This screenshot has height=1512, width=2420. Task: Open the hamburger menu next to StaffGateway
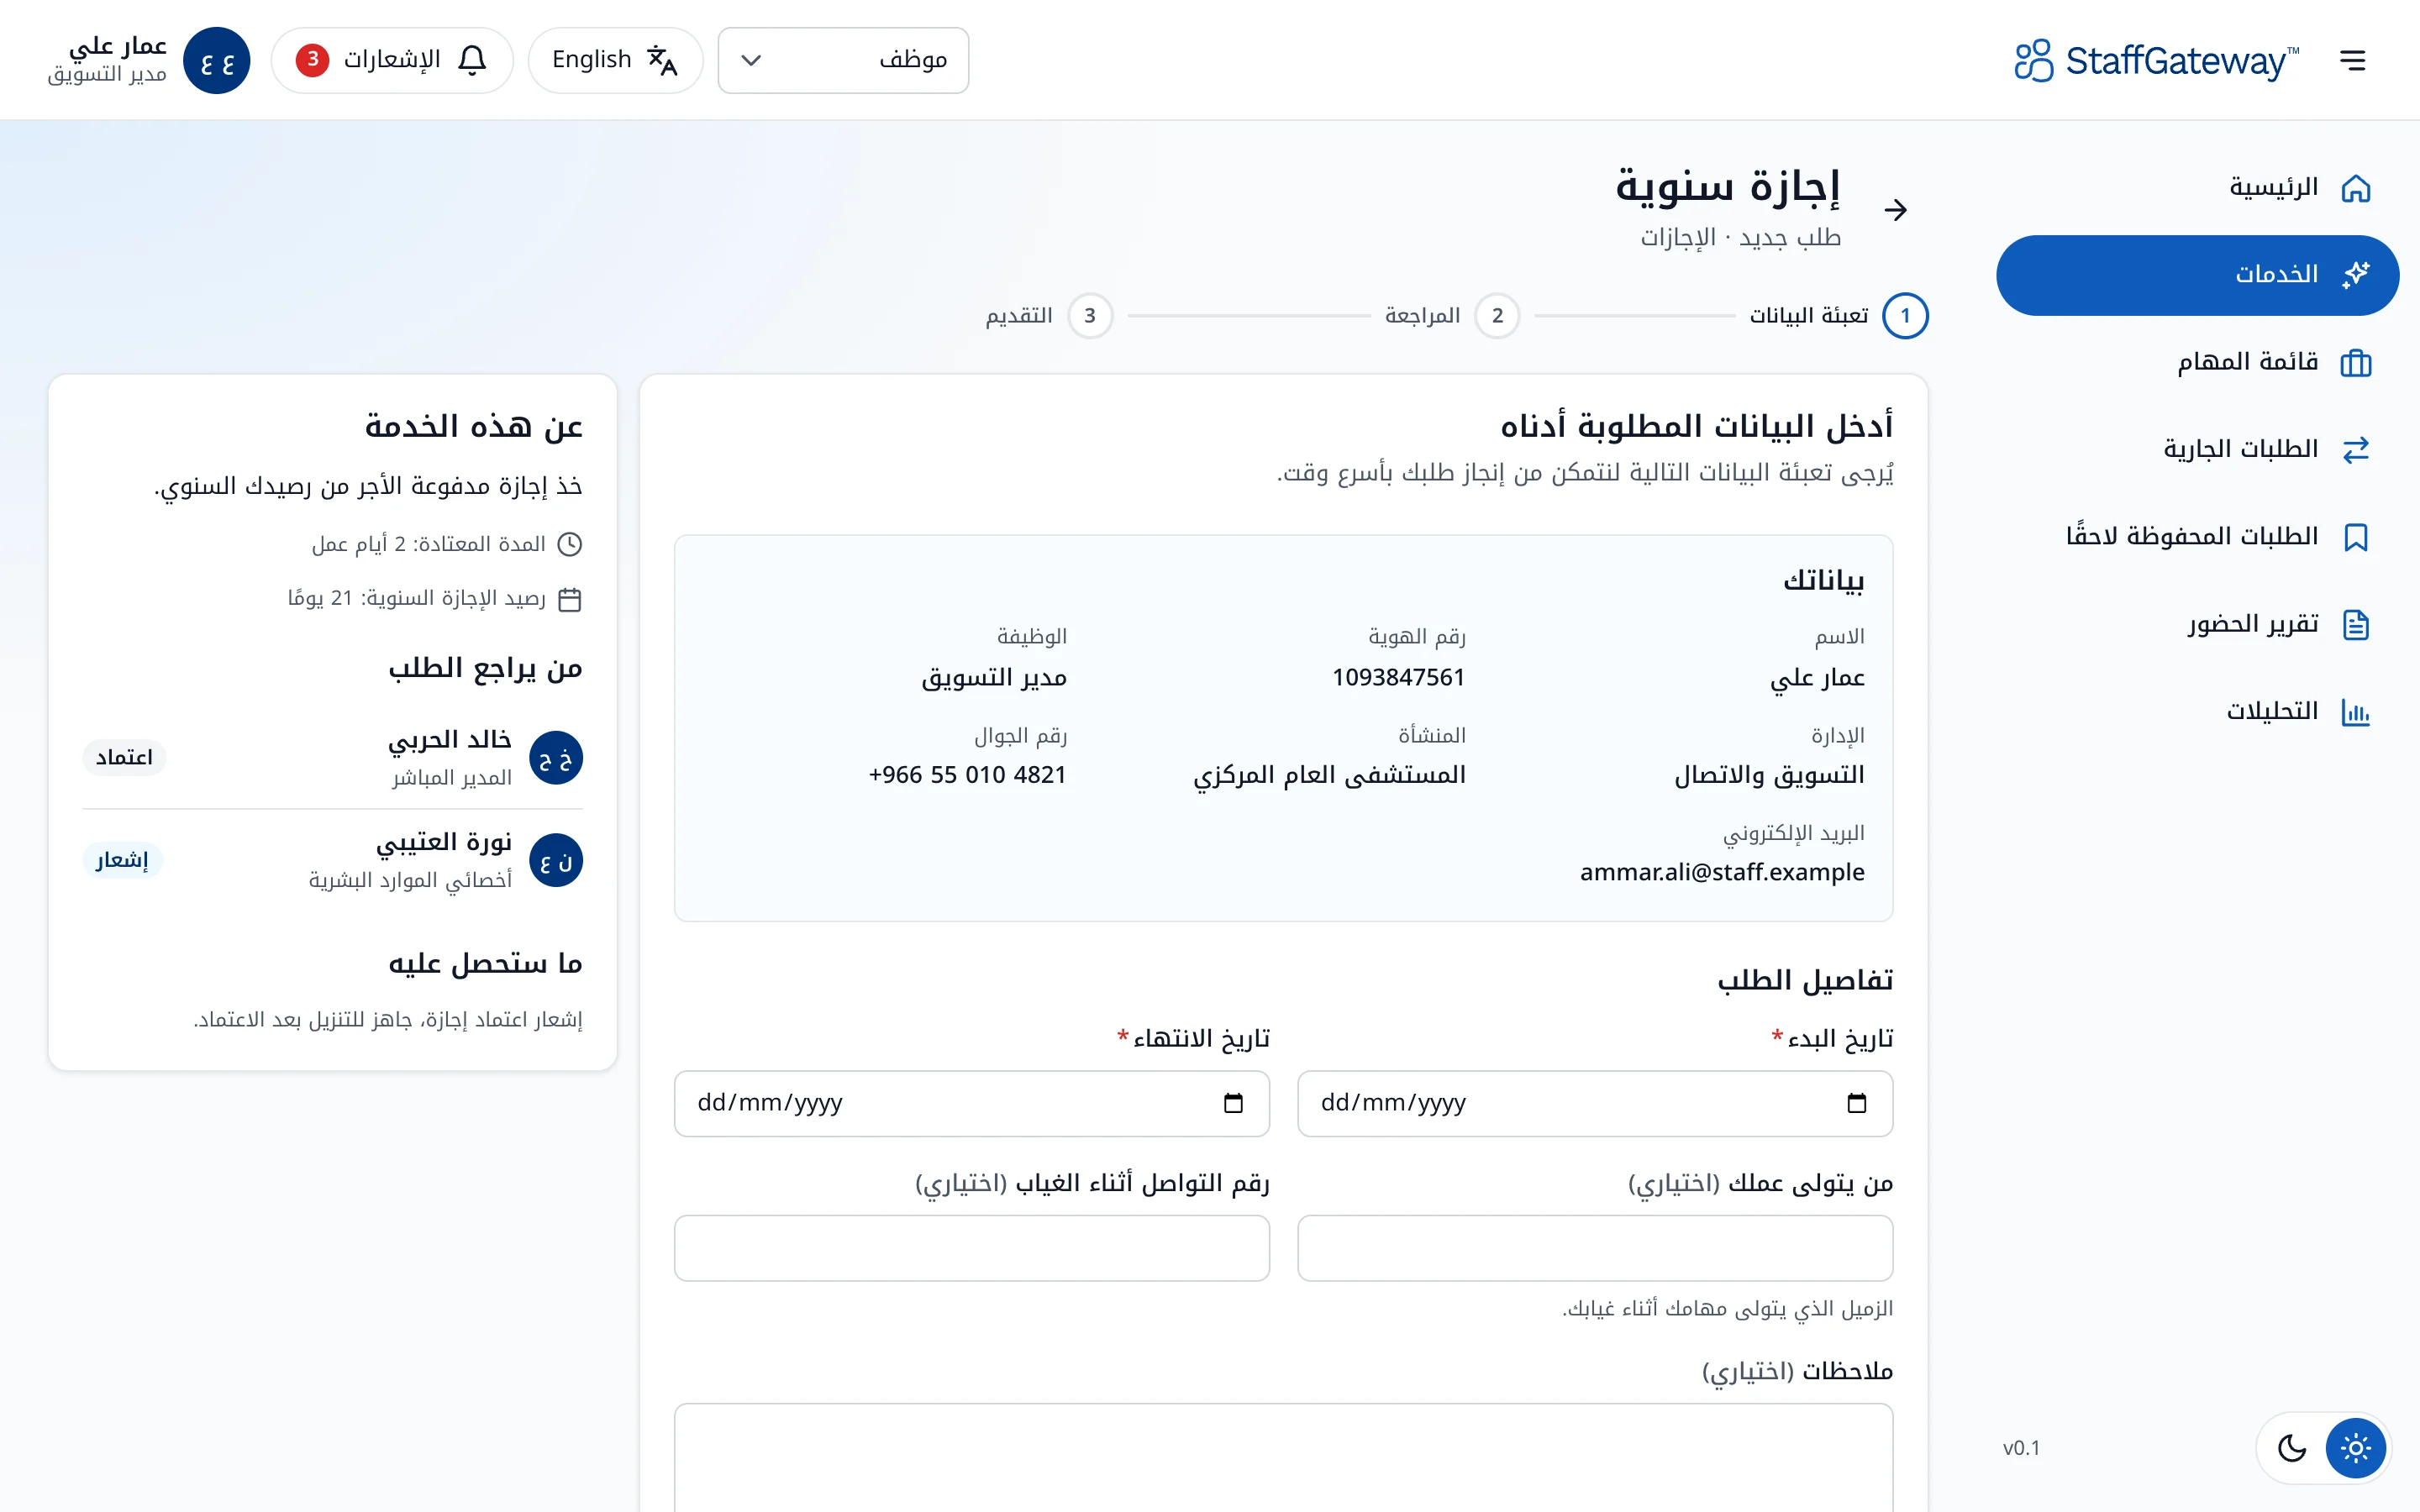click(2352, 60)
